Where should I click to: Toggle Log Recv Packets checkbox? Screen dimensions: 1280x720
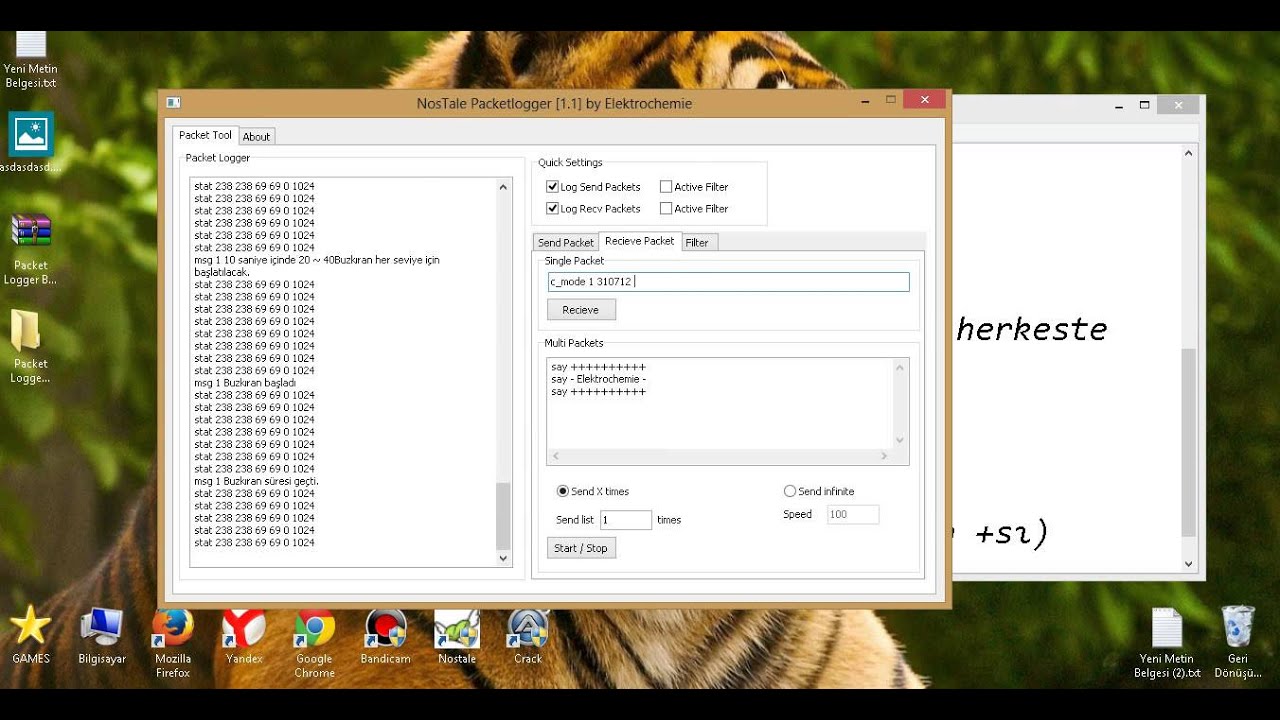coord(552,209)
